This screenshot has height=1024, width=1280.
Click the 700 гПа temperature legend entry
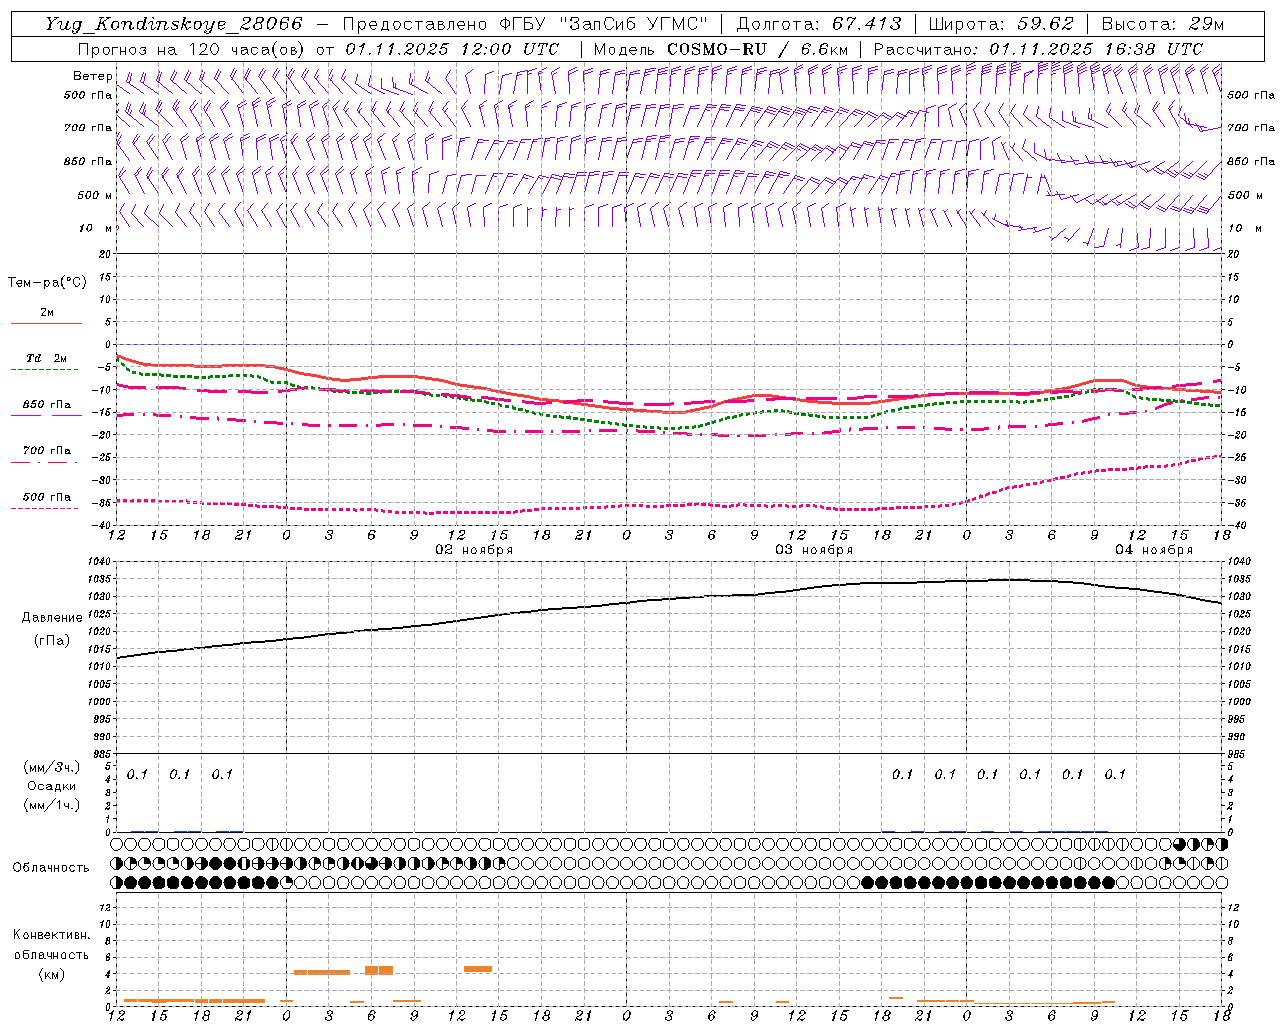point(46,451)
